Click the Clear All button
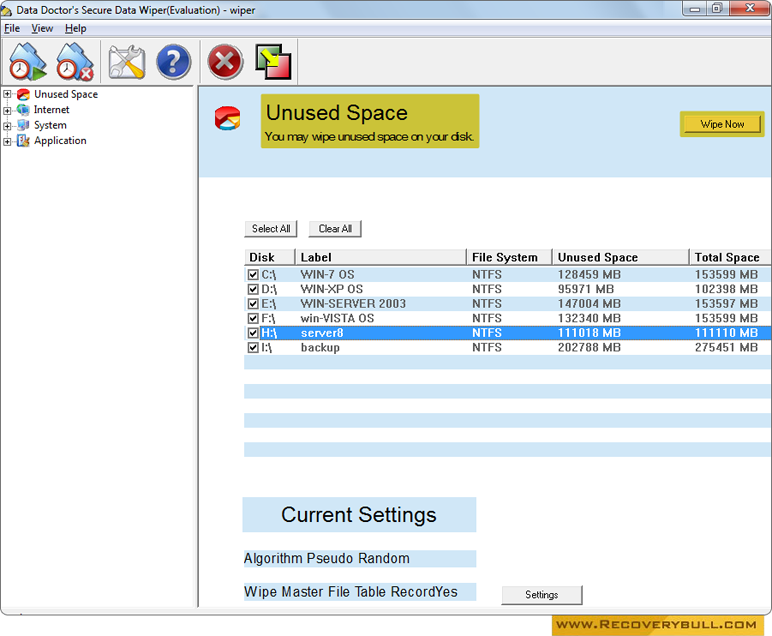Viewport: 772px width, 636px height. tap(335, 229)
